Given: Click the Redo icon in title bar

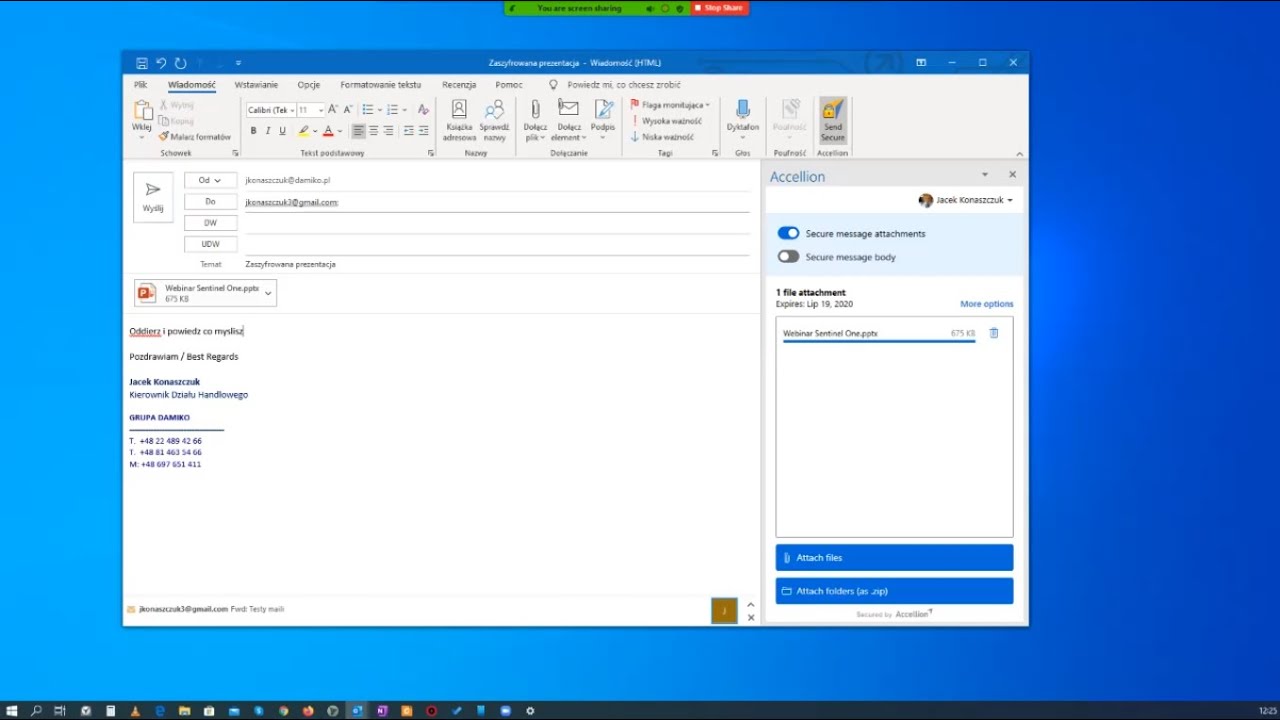Looking at the screenshot, I should click(x=180, y=63).
